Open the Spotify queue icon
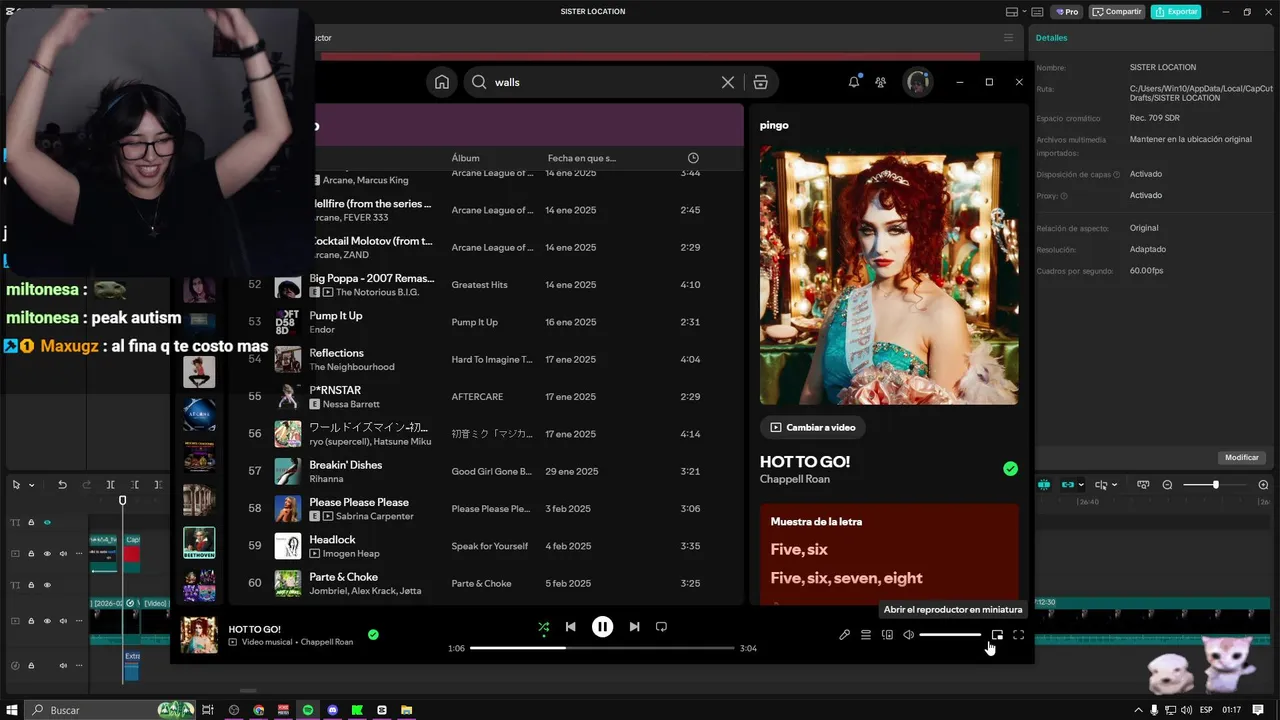Screen dimensions: 1280x720 coord(866,635)
